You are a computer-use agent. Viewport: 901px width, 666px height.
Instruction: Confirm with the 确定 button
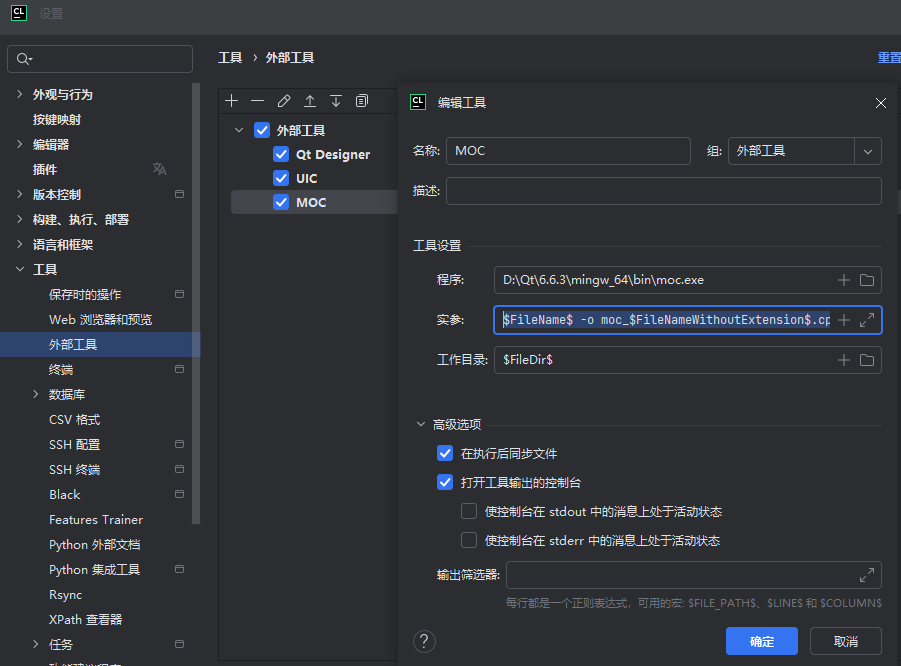(x=761, y=641)
